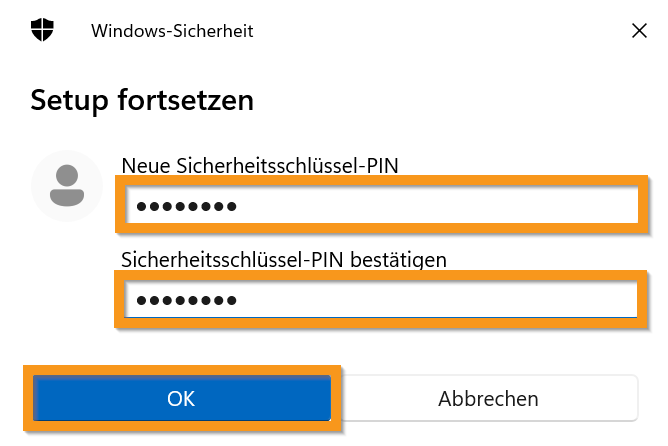Place cursor before first dot in new PIN
The image size is (668, 446).
point(134,207)
